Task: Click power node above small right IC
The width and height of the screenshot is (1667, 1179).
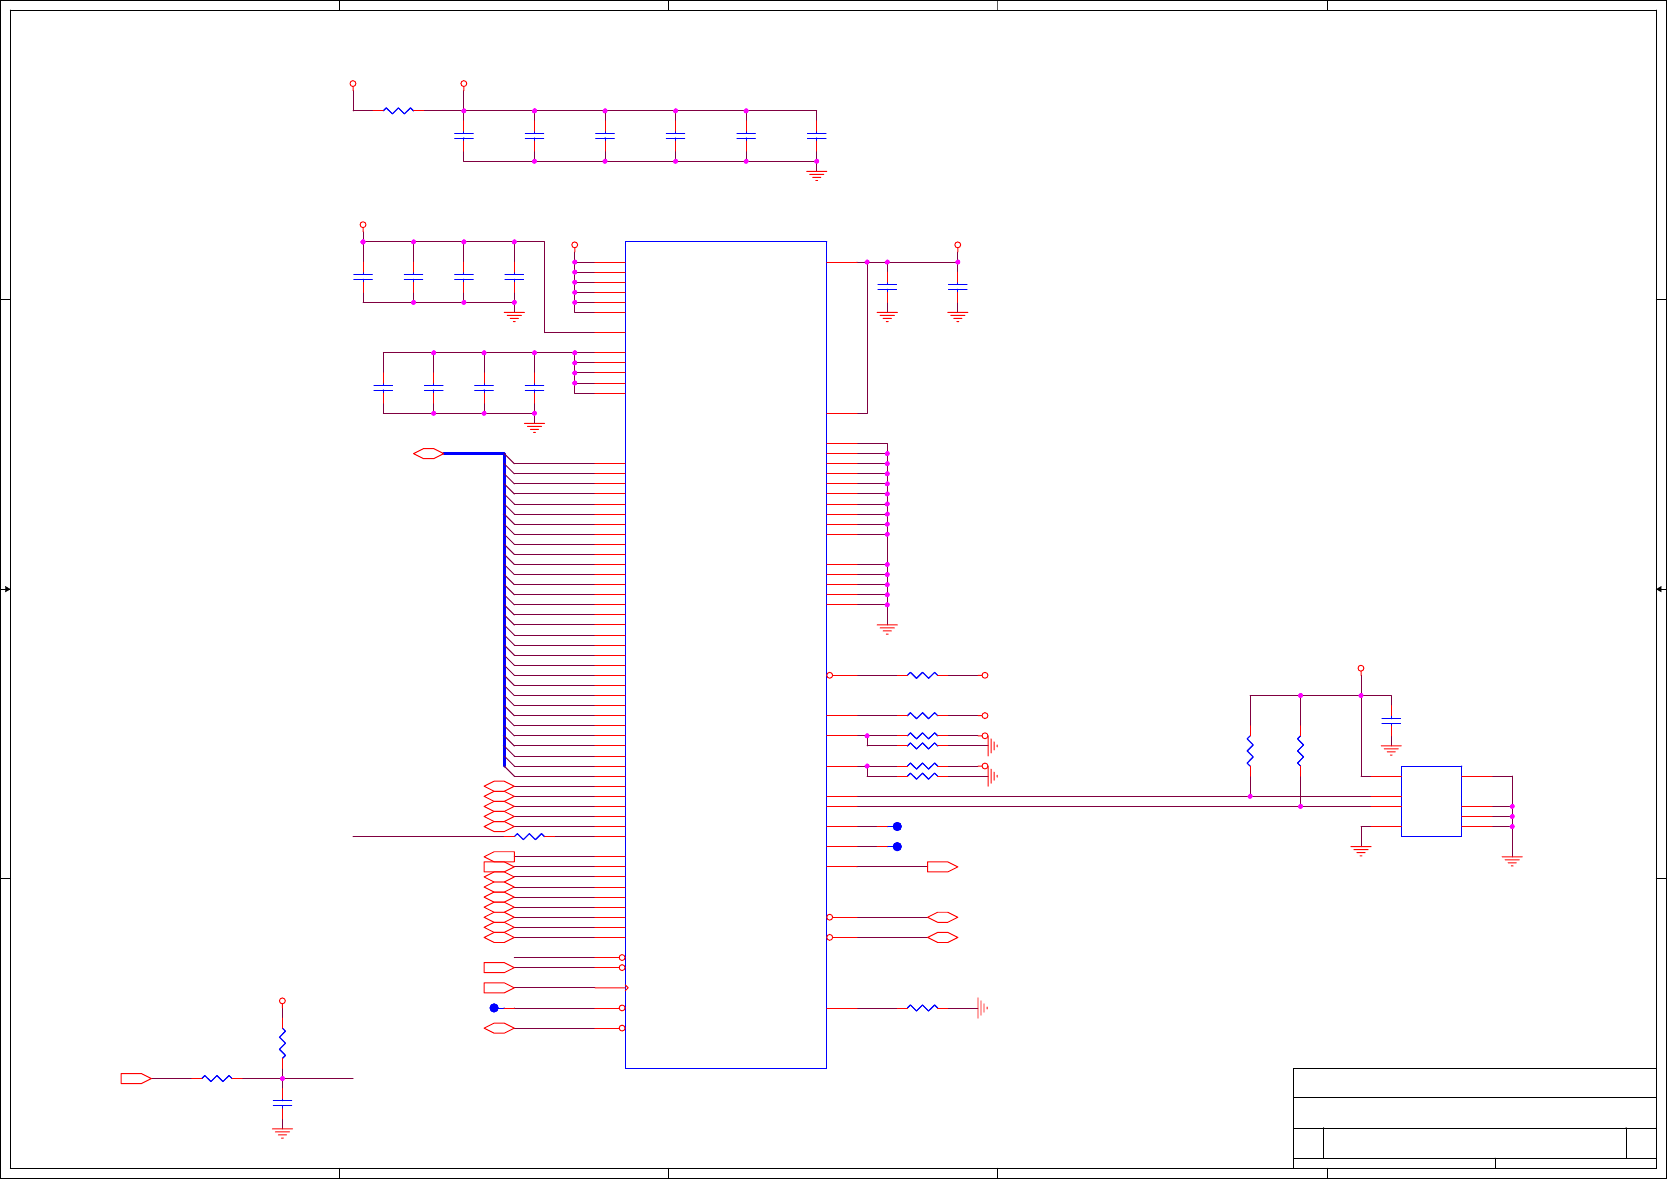Action: [x=1360, y=668]
